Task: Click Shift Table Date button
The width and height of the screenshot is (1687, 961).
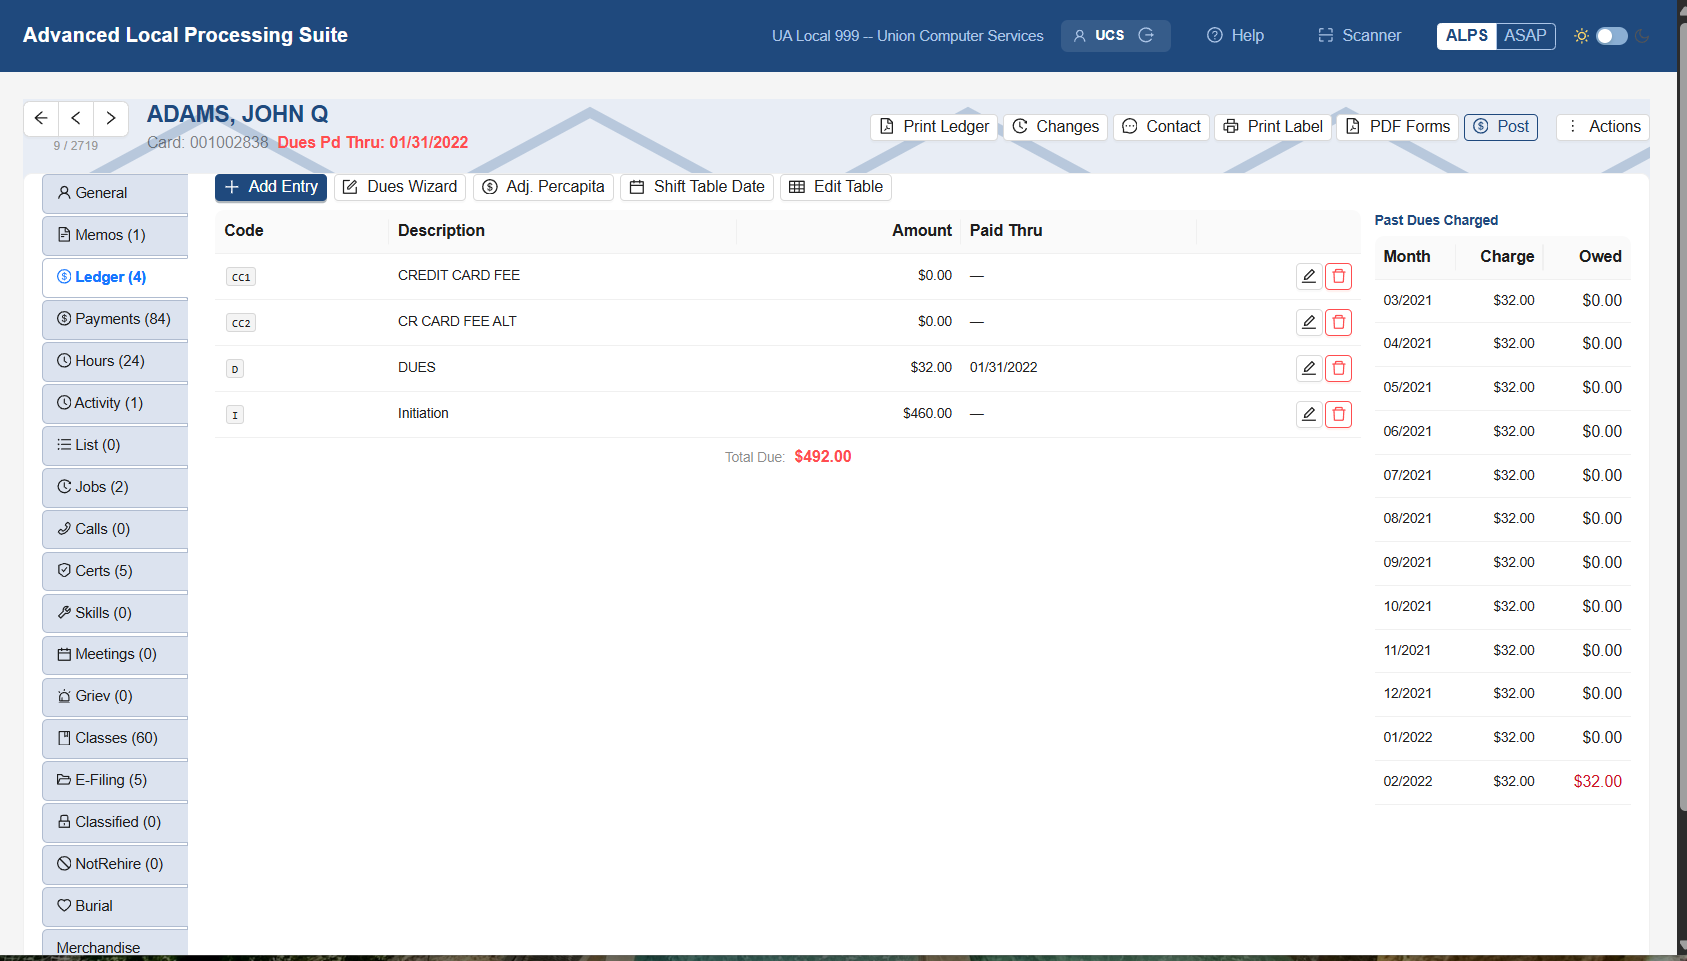Action: click(x=697, y=187)
